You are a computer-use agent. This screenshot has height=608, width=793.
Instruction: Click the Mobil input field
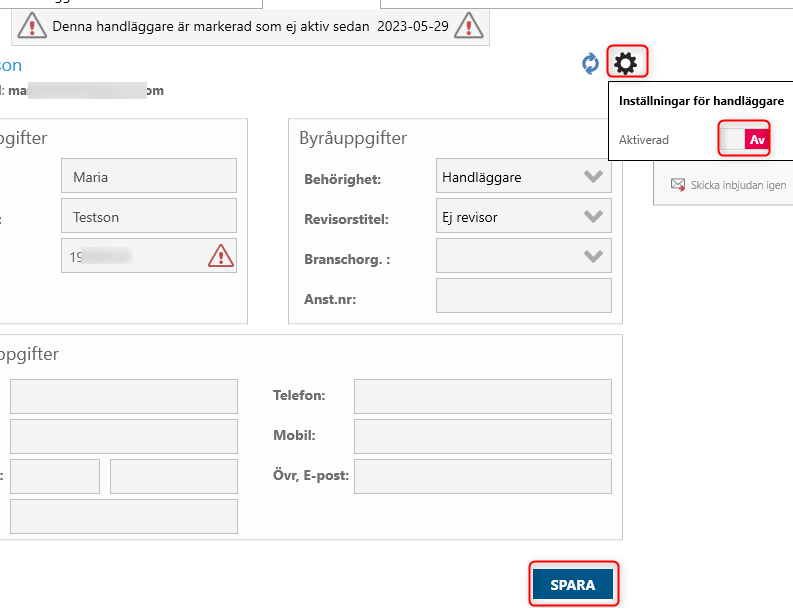(x=482, y=437)
